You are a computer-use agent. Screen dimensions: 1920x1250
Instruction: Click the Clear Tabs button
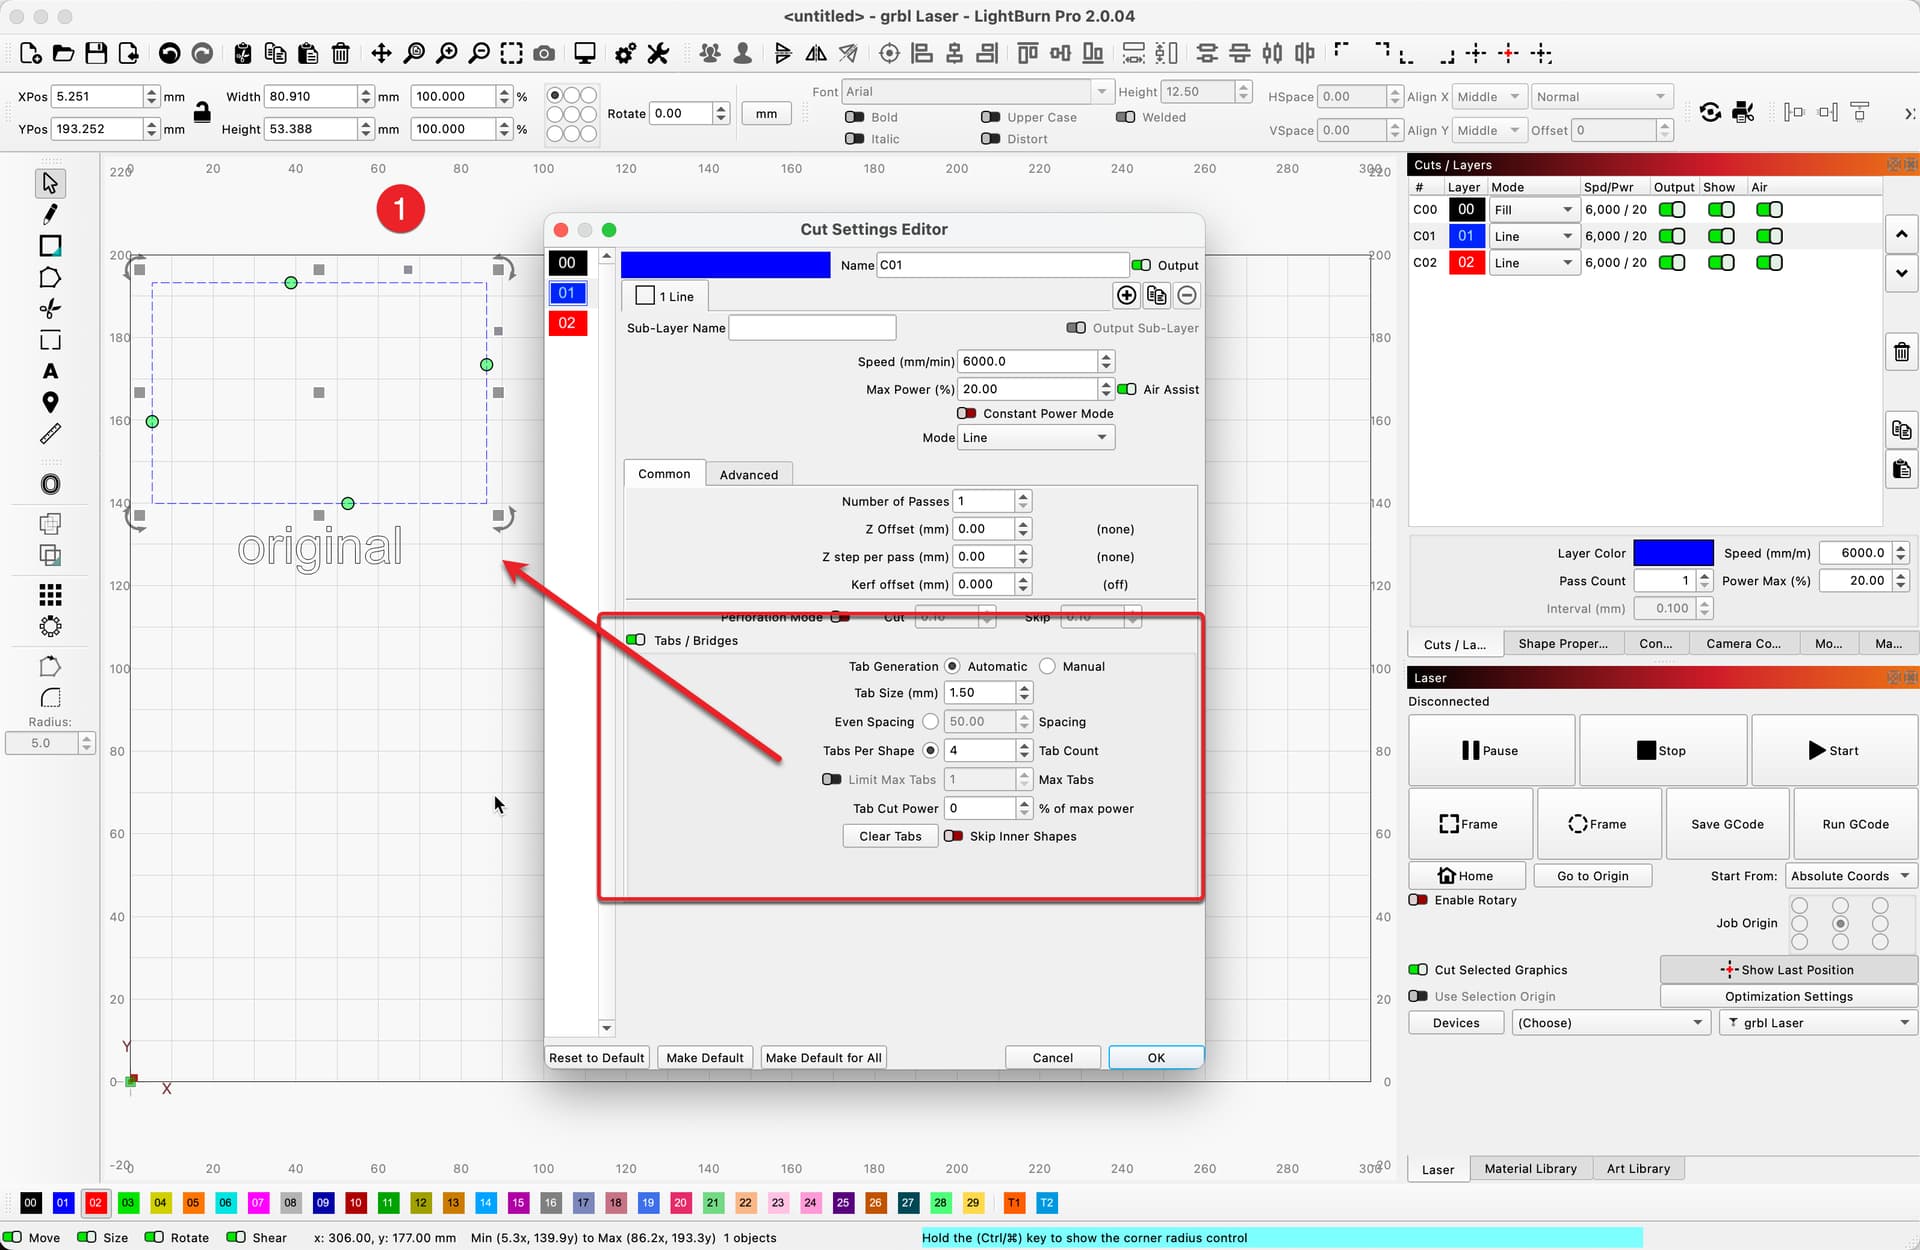889,836
